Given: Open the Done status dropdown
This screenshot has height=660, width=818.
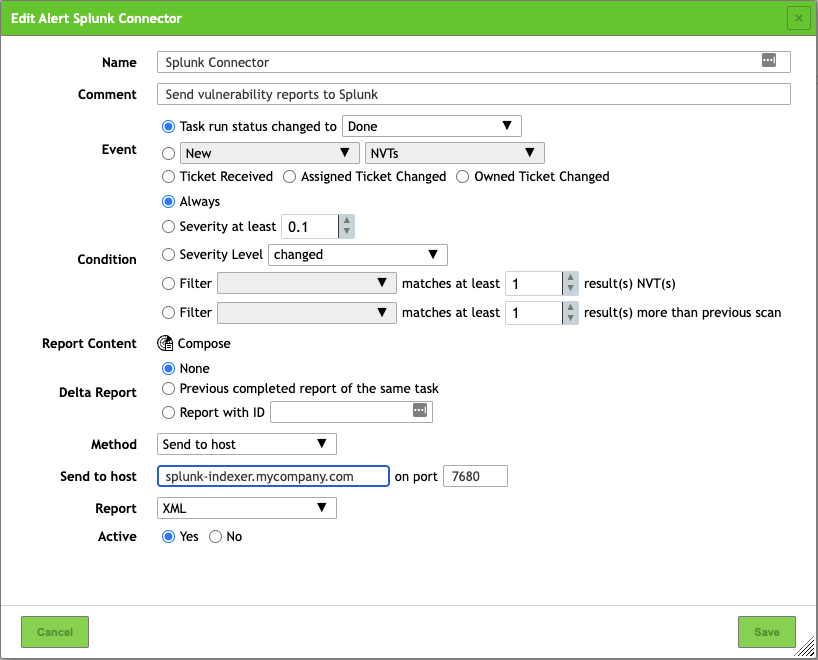Looking at the screenshot, I should coord(431,126).
